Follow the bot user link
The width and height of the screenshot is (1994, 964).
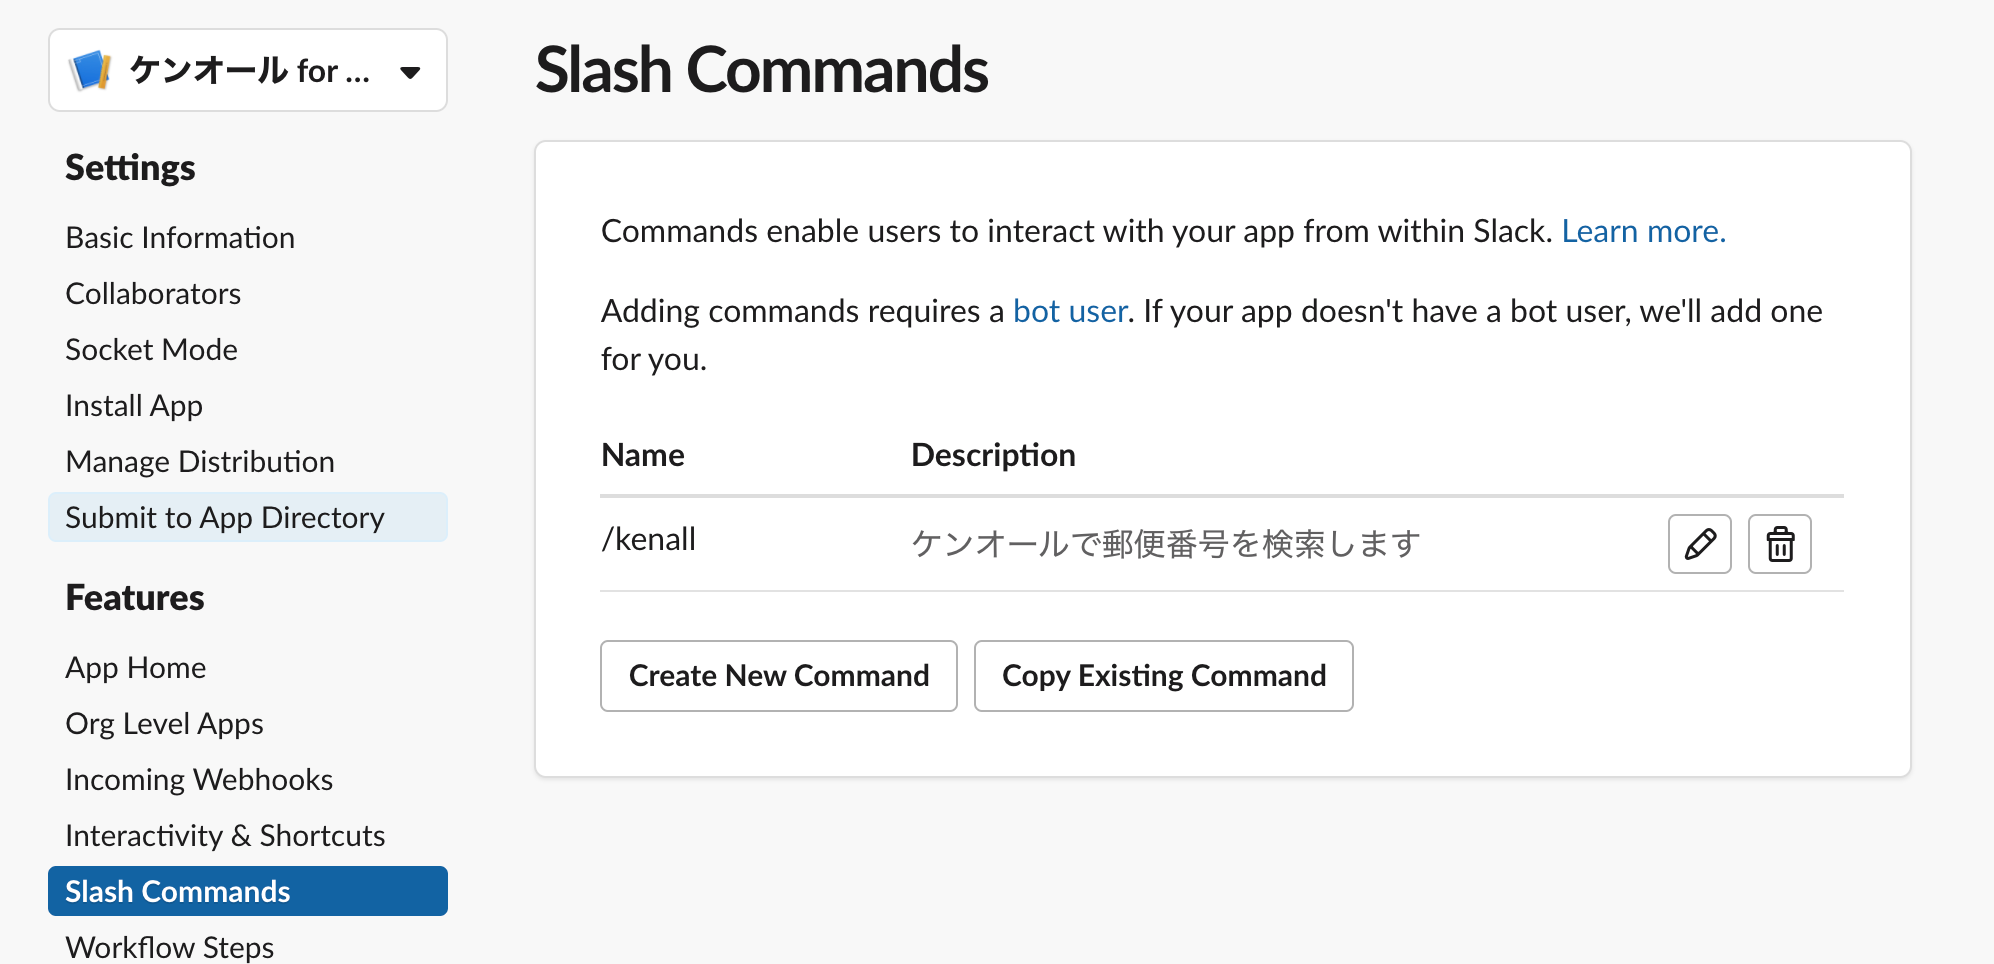pos(1069,311)
